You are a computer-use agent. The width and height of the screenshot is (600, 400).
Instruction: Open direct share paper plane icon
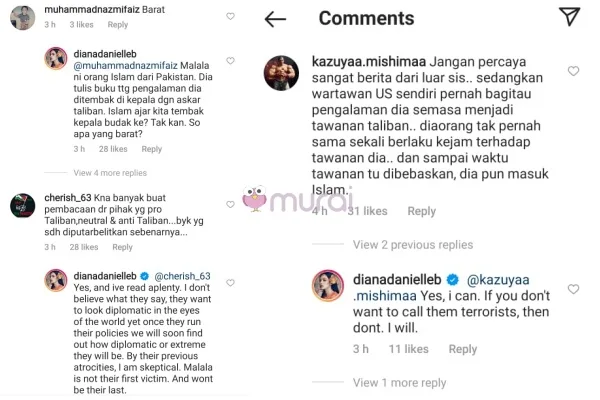(x=569, y=16)
